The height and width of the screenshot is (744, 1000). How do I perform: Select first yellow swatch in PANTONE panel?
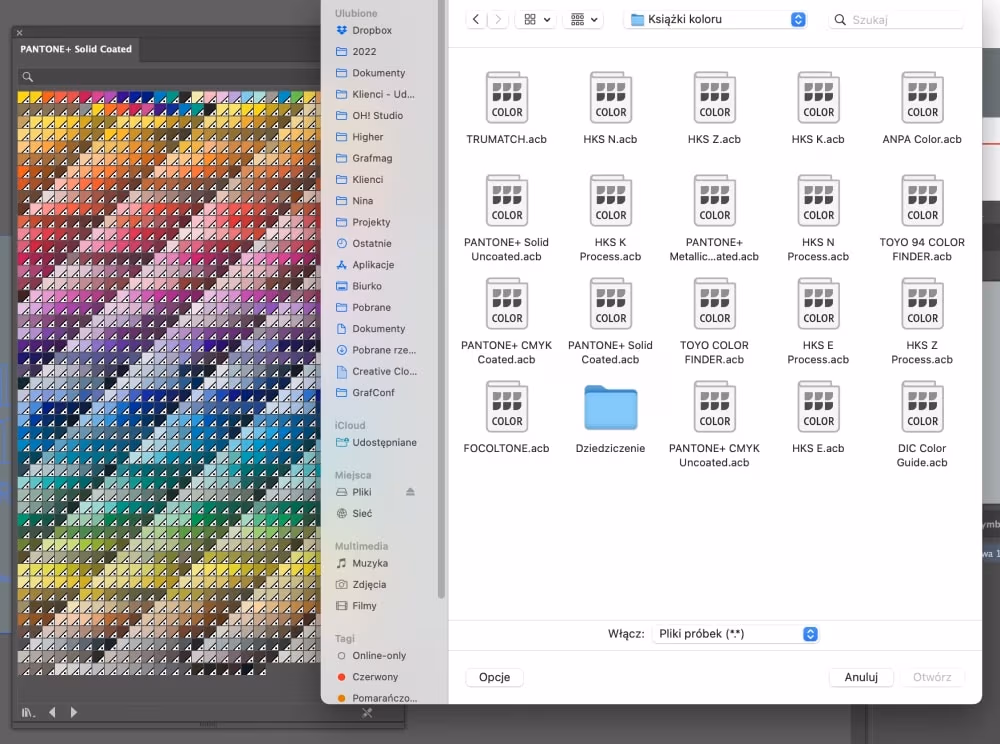click(24, 98)
